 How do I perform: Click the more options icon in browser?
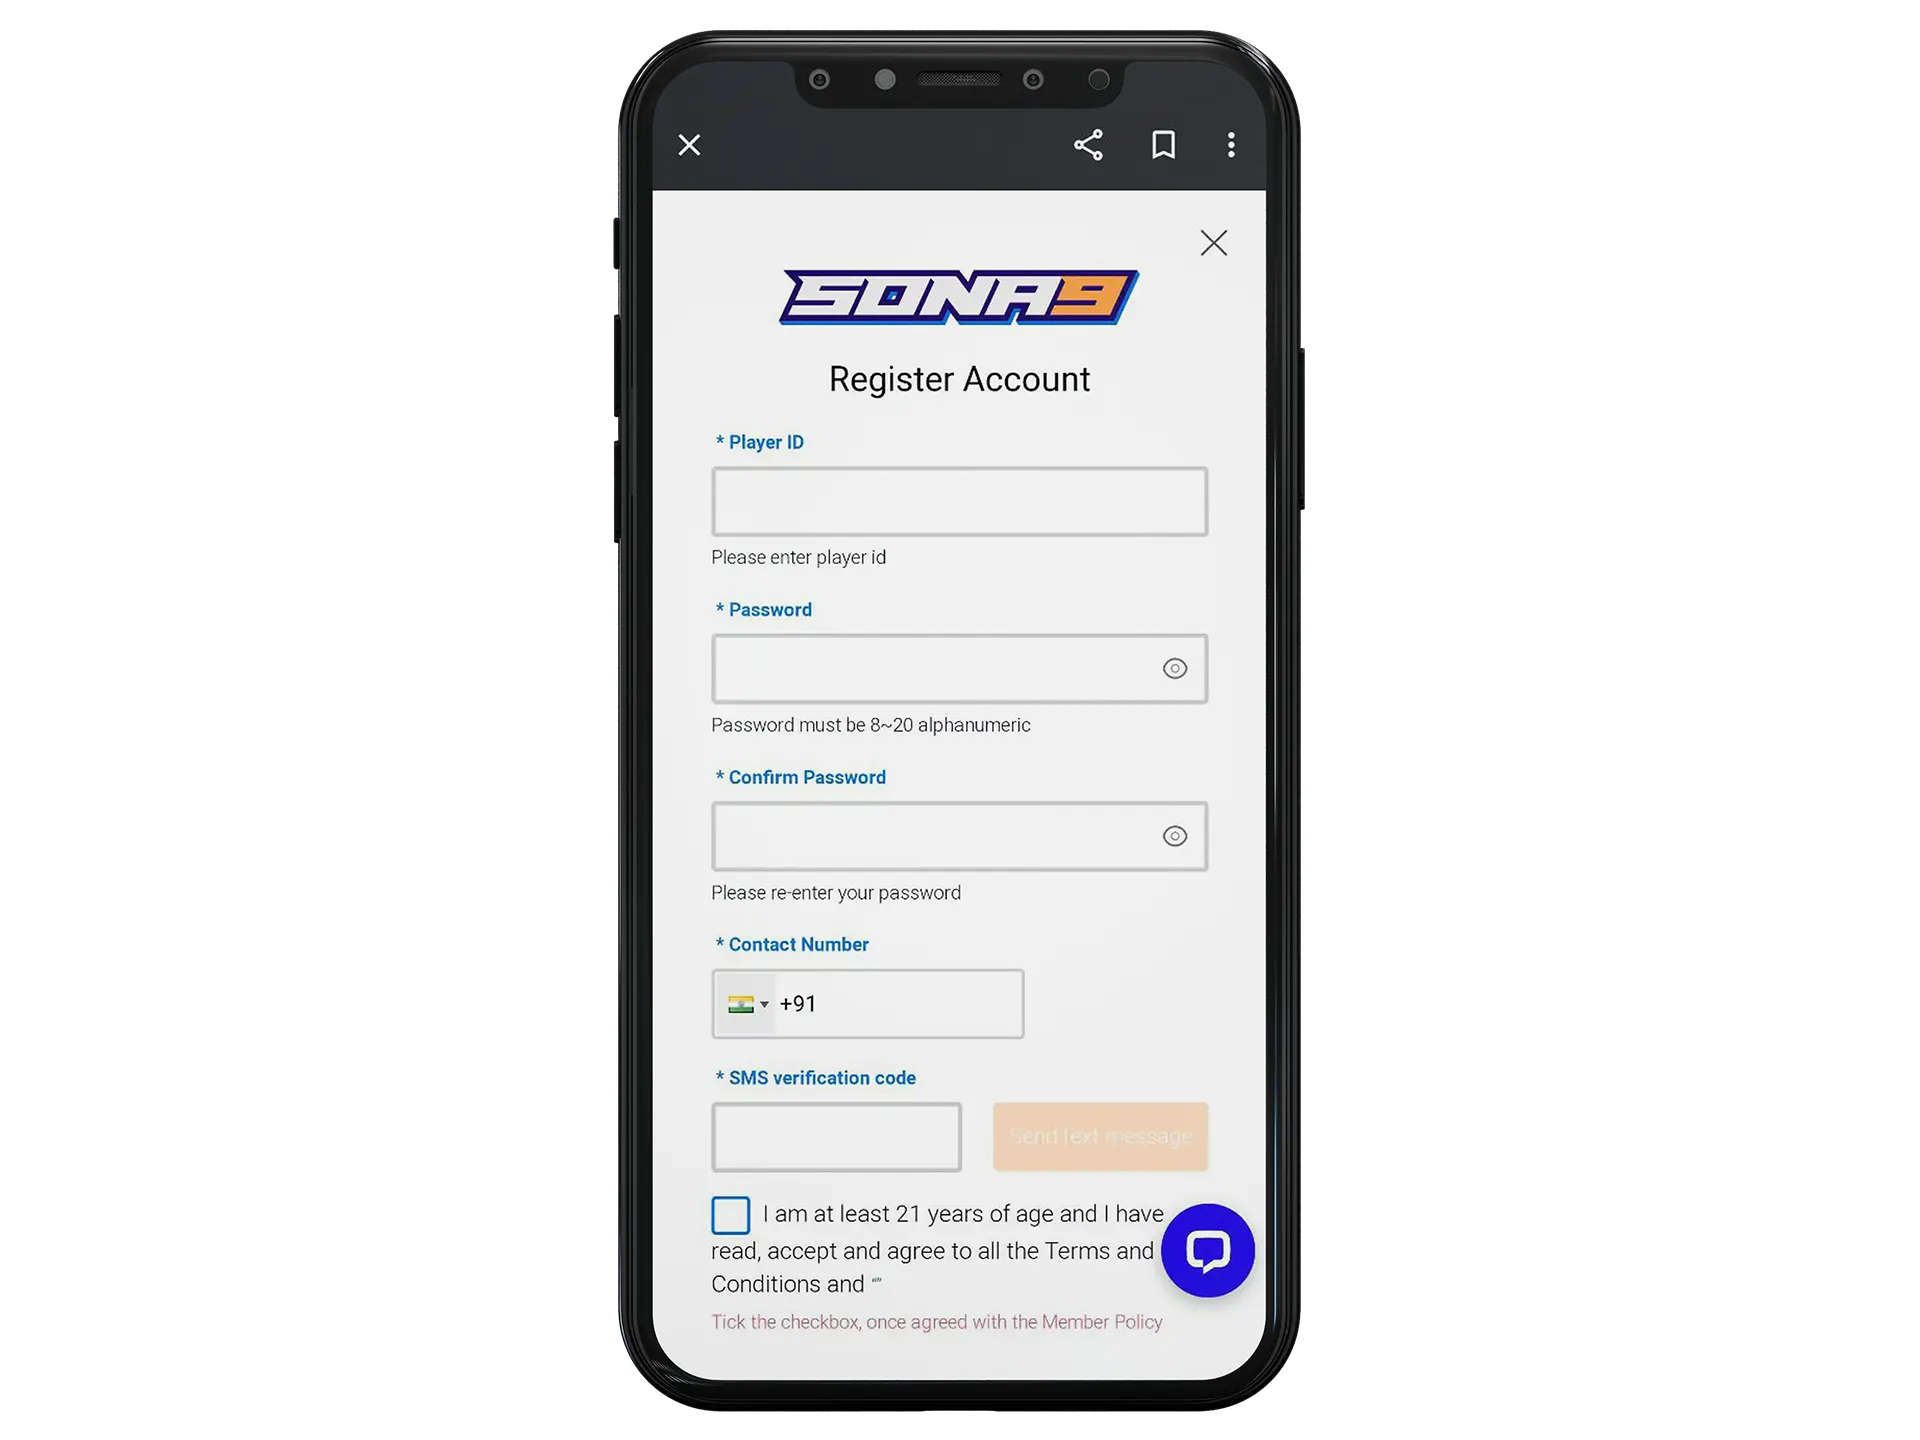(1232, 144)
